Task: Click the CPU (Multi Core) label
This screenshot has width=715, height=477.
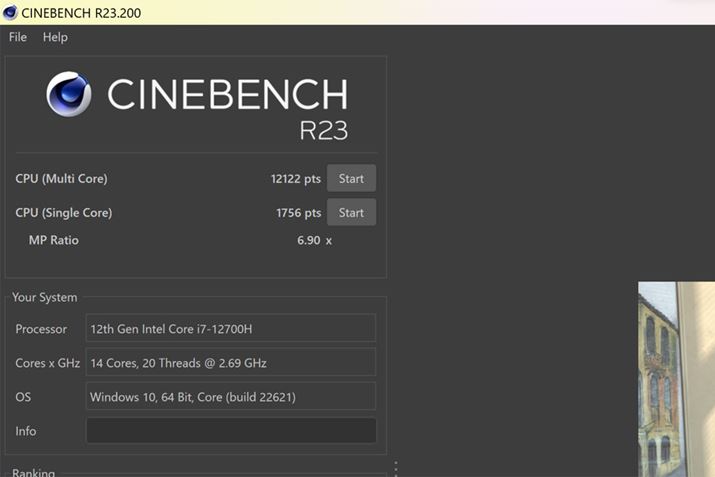Action: click(62, 179)
